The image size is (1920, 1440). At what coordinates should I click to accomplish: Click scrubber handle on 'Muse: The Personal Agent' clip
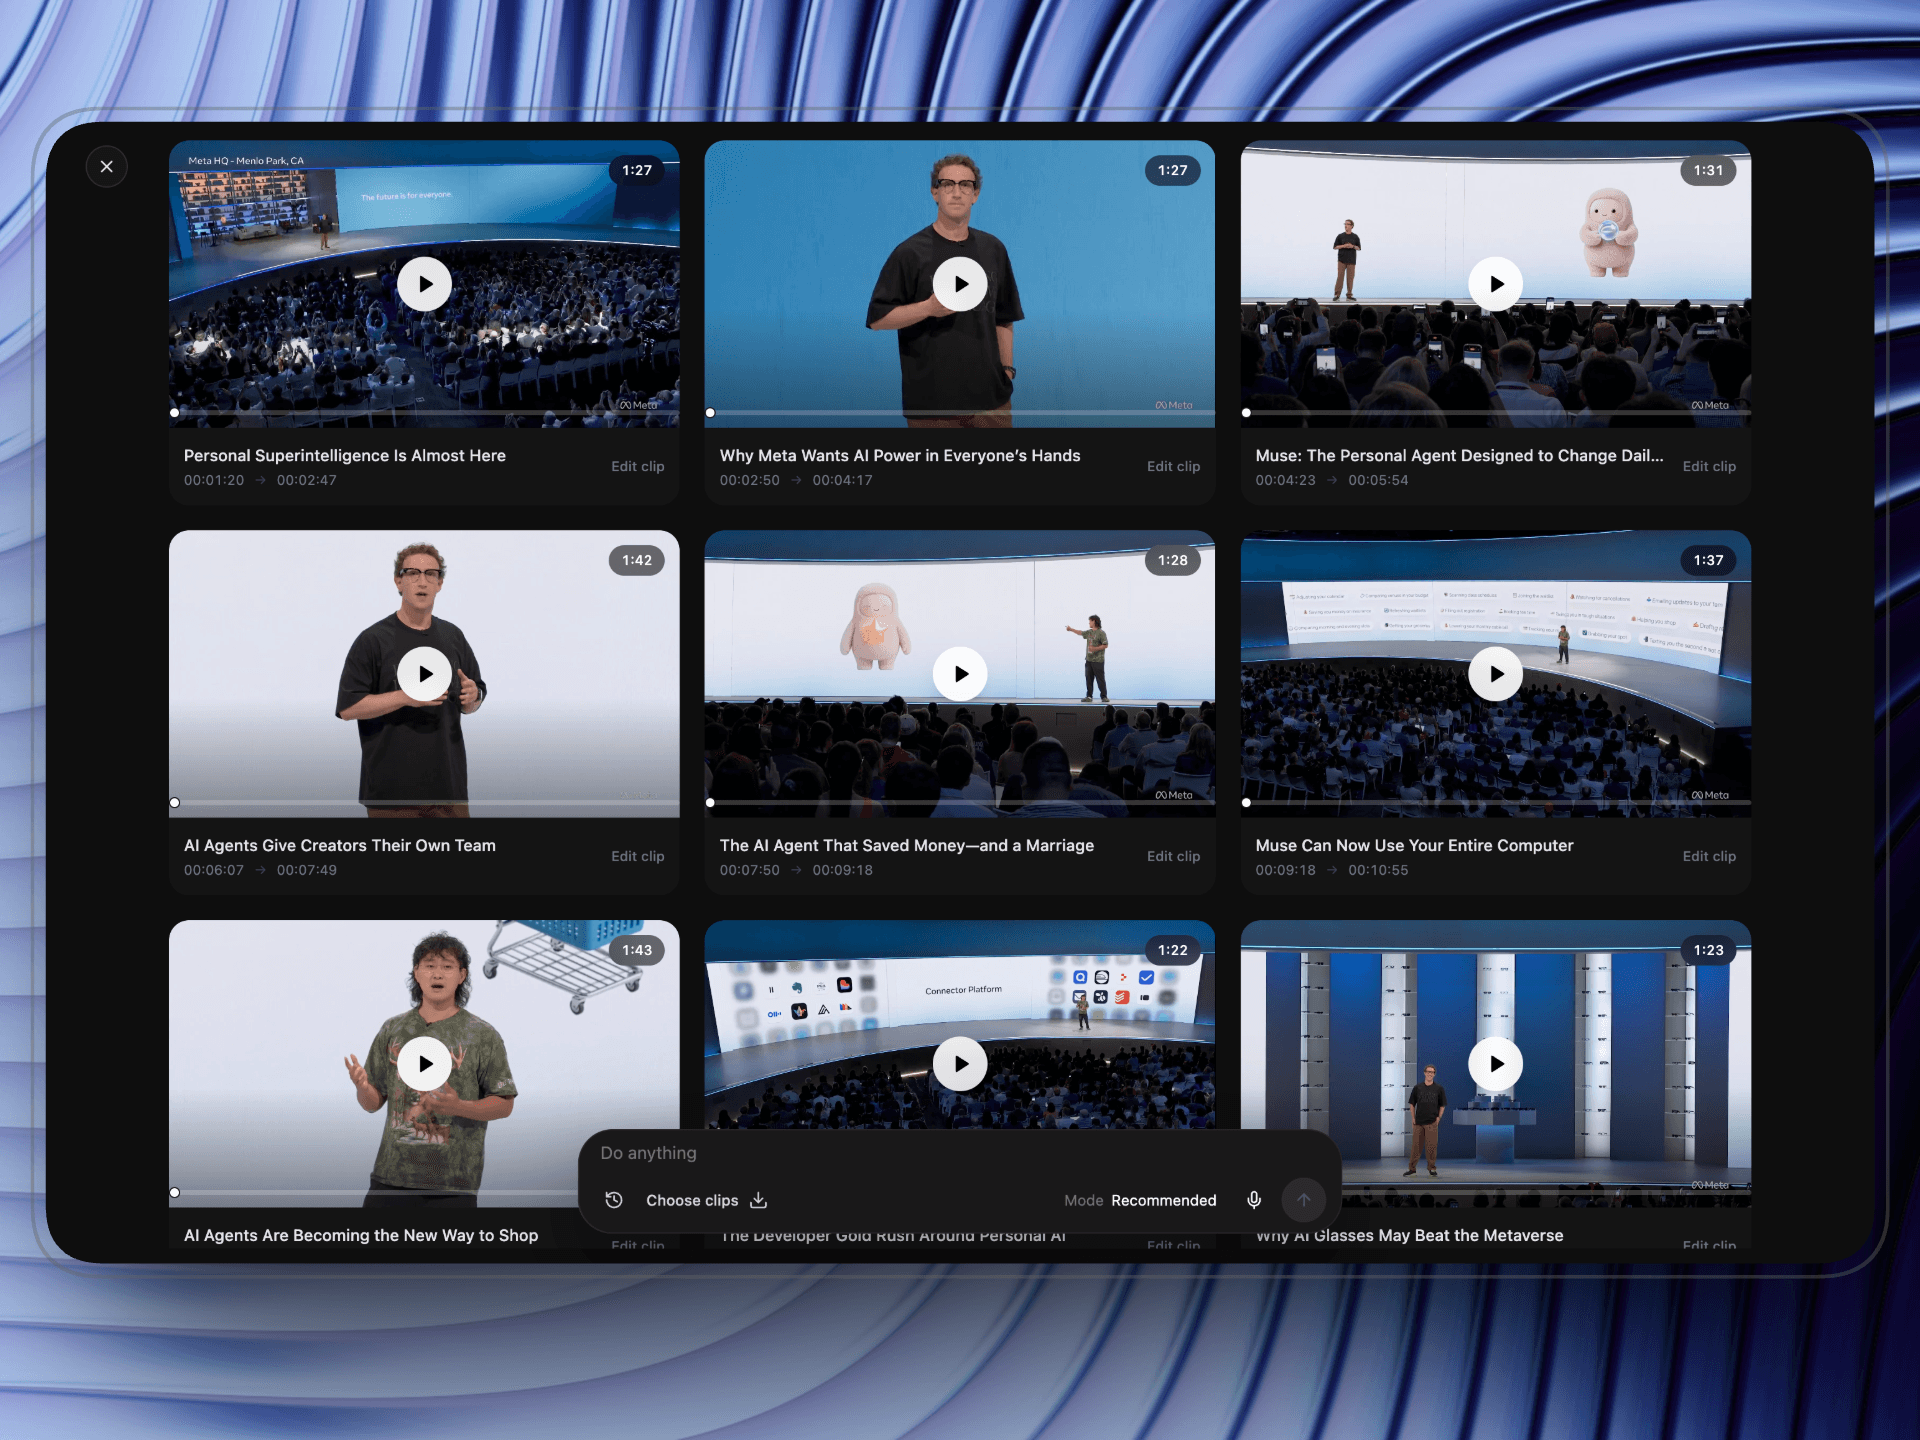(x=1246, y=412)
